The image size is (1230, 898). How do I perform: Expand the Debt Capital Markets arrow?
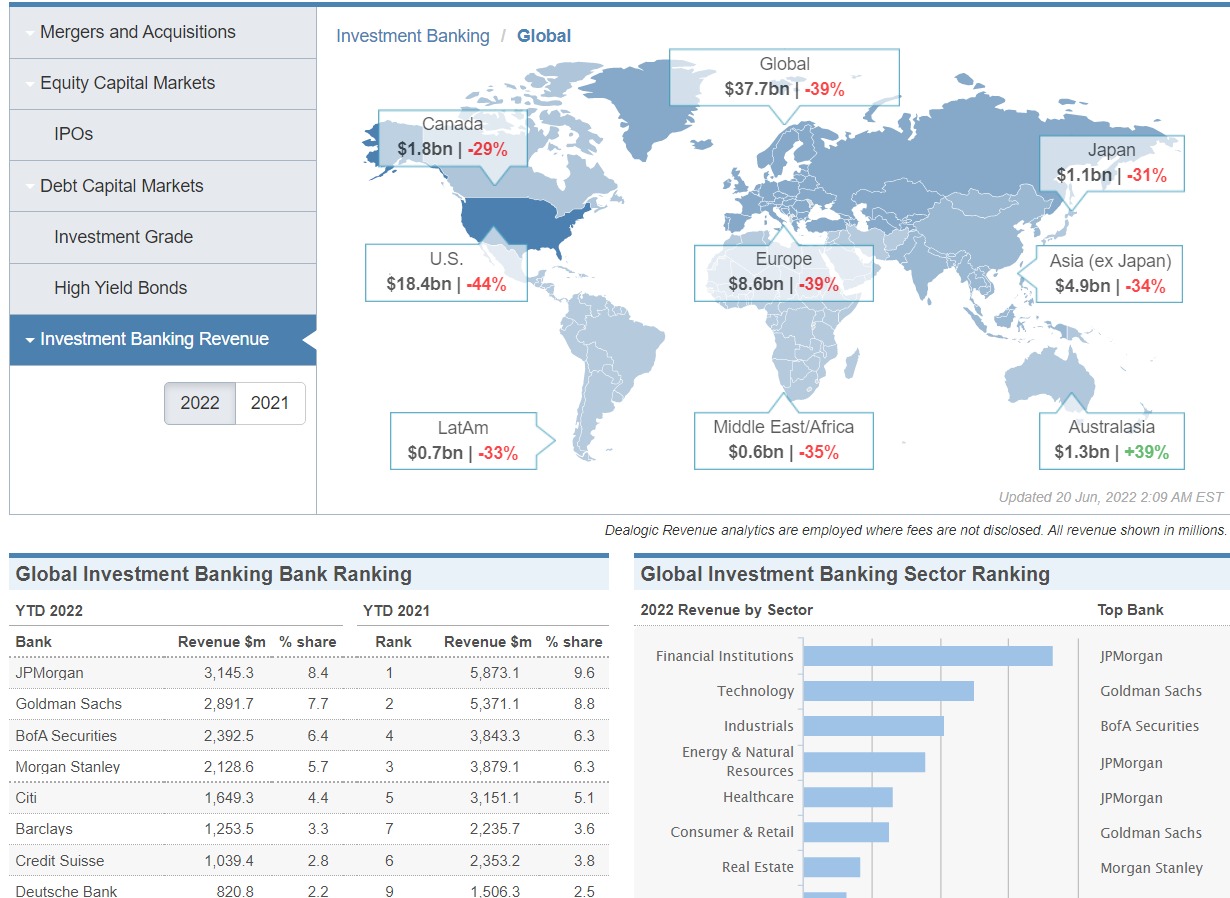pos(30,187)
